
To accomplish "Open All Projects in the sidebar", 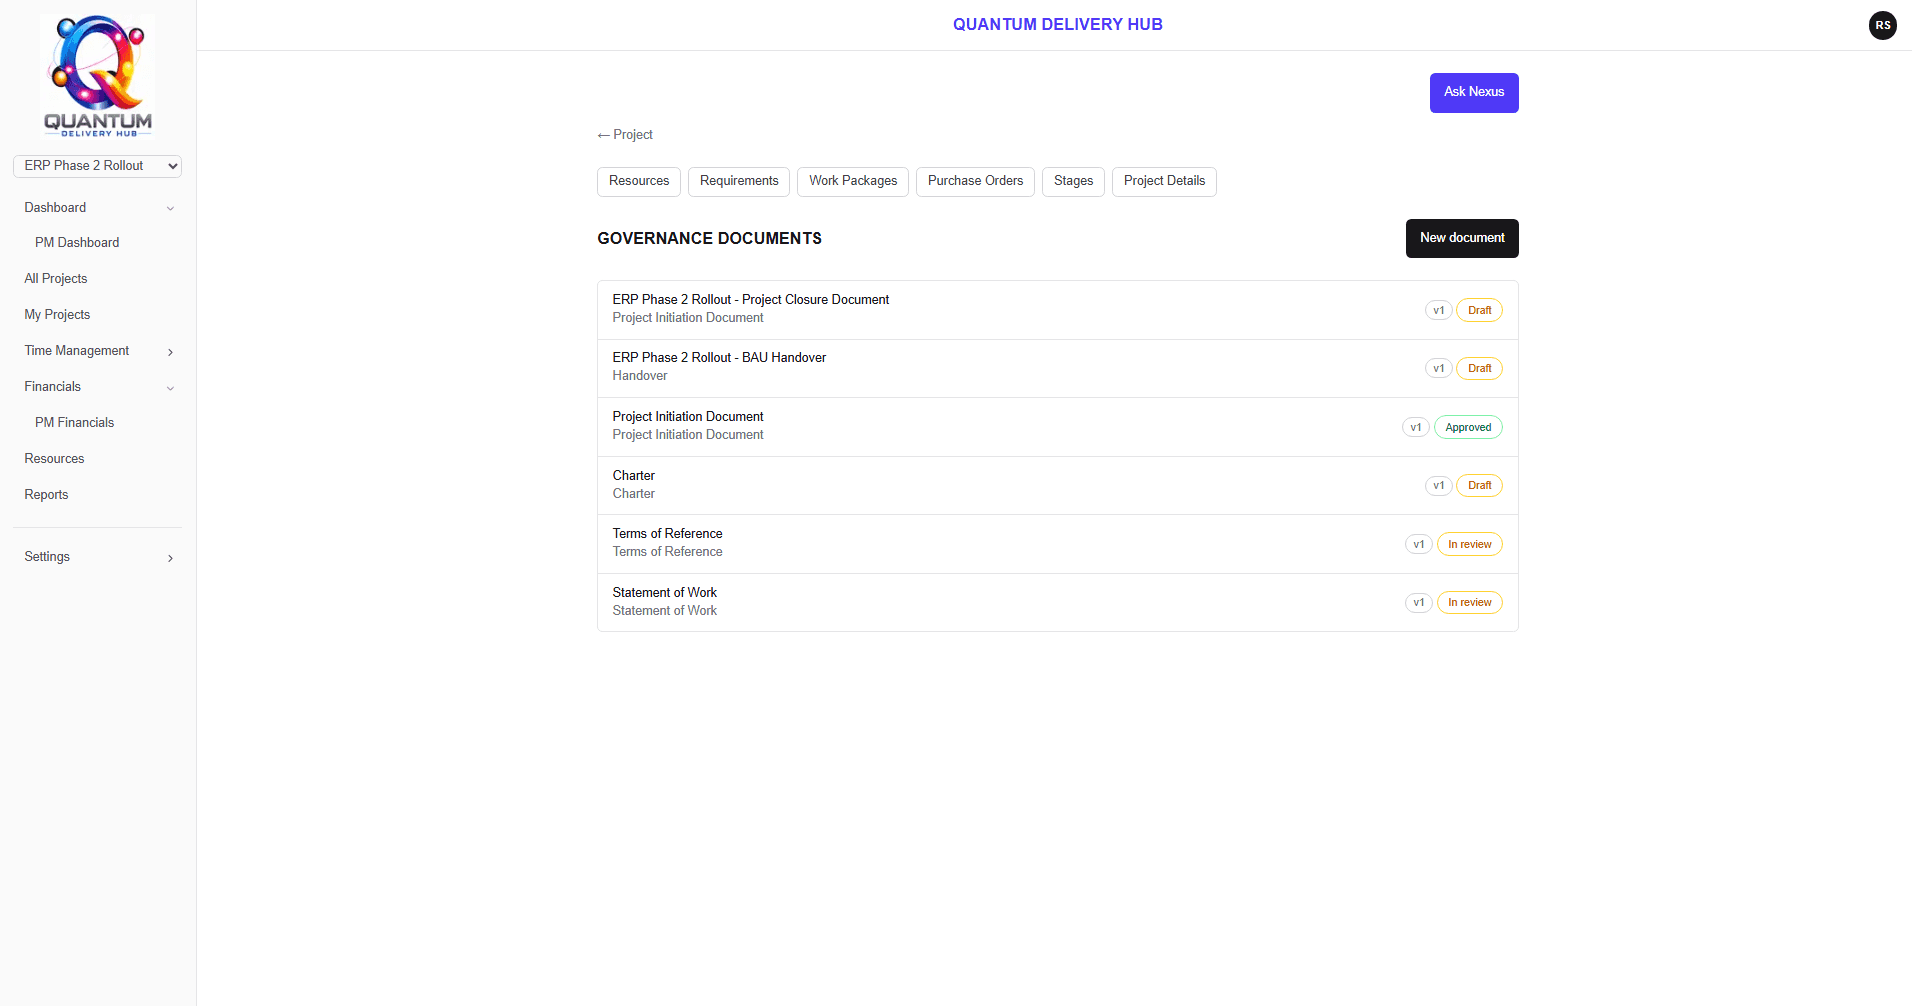I will point(56,279).
